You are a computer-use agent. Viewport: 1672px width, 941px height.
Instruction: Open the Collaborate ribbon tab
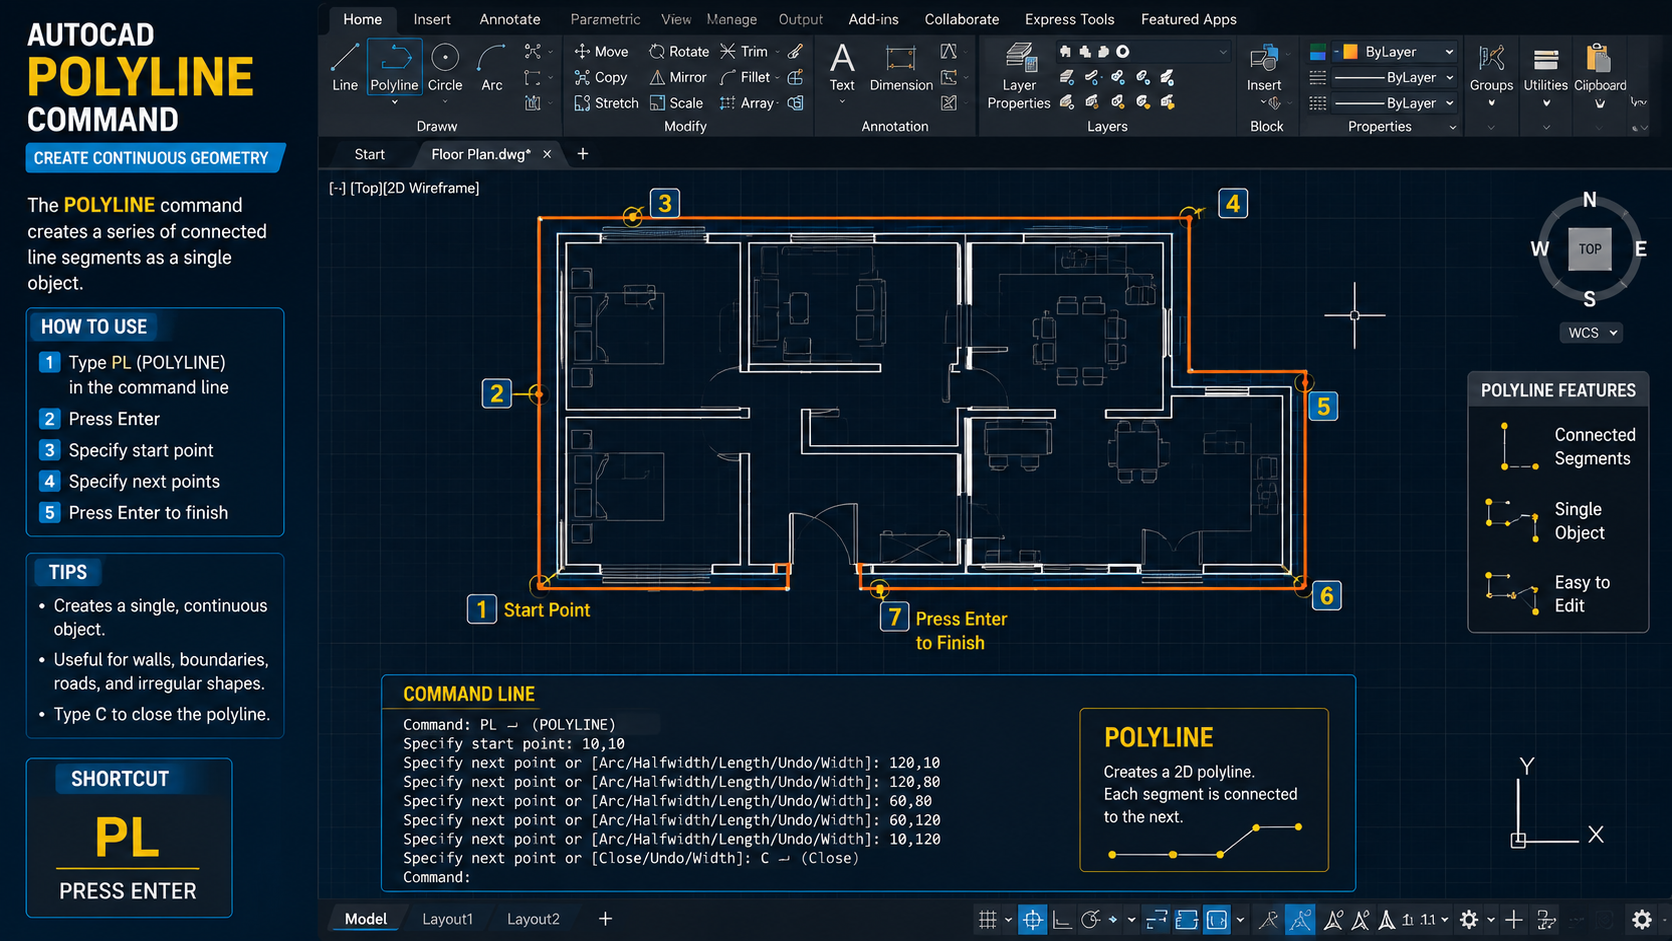(961, 19)
